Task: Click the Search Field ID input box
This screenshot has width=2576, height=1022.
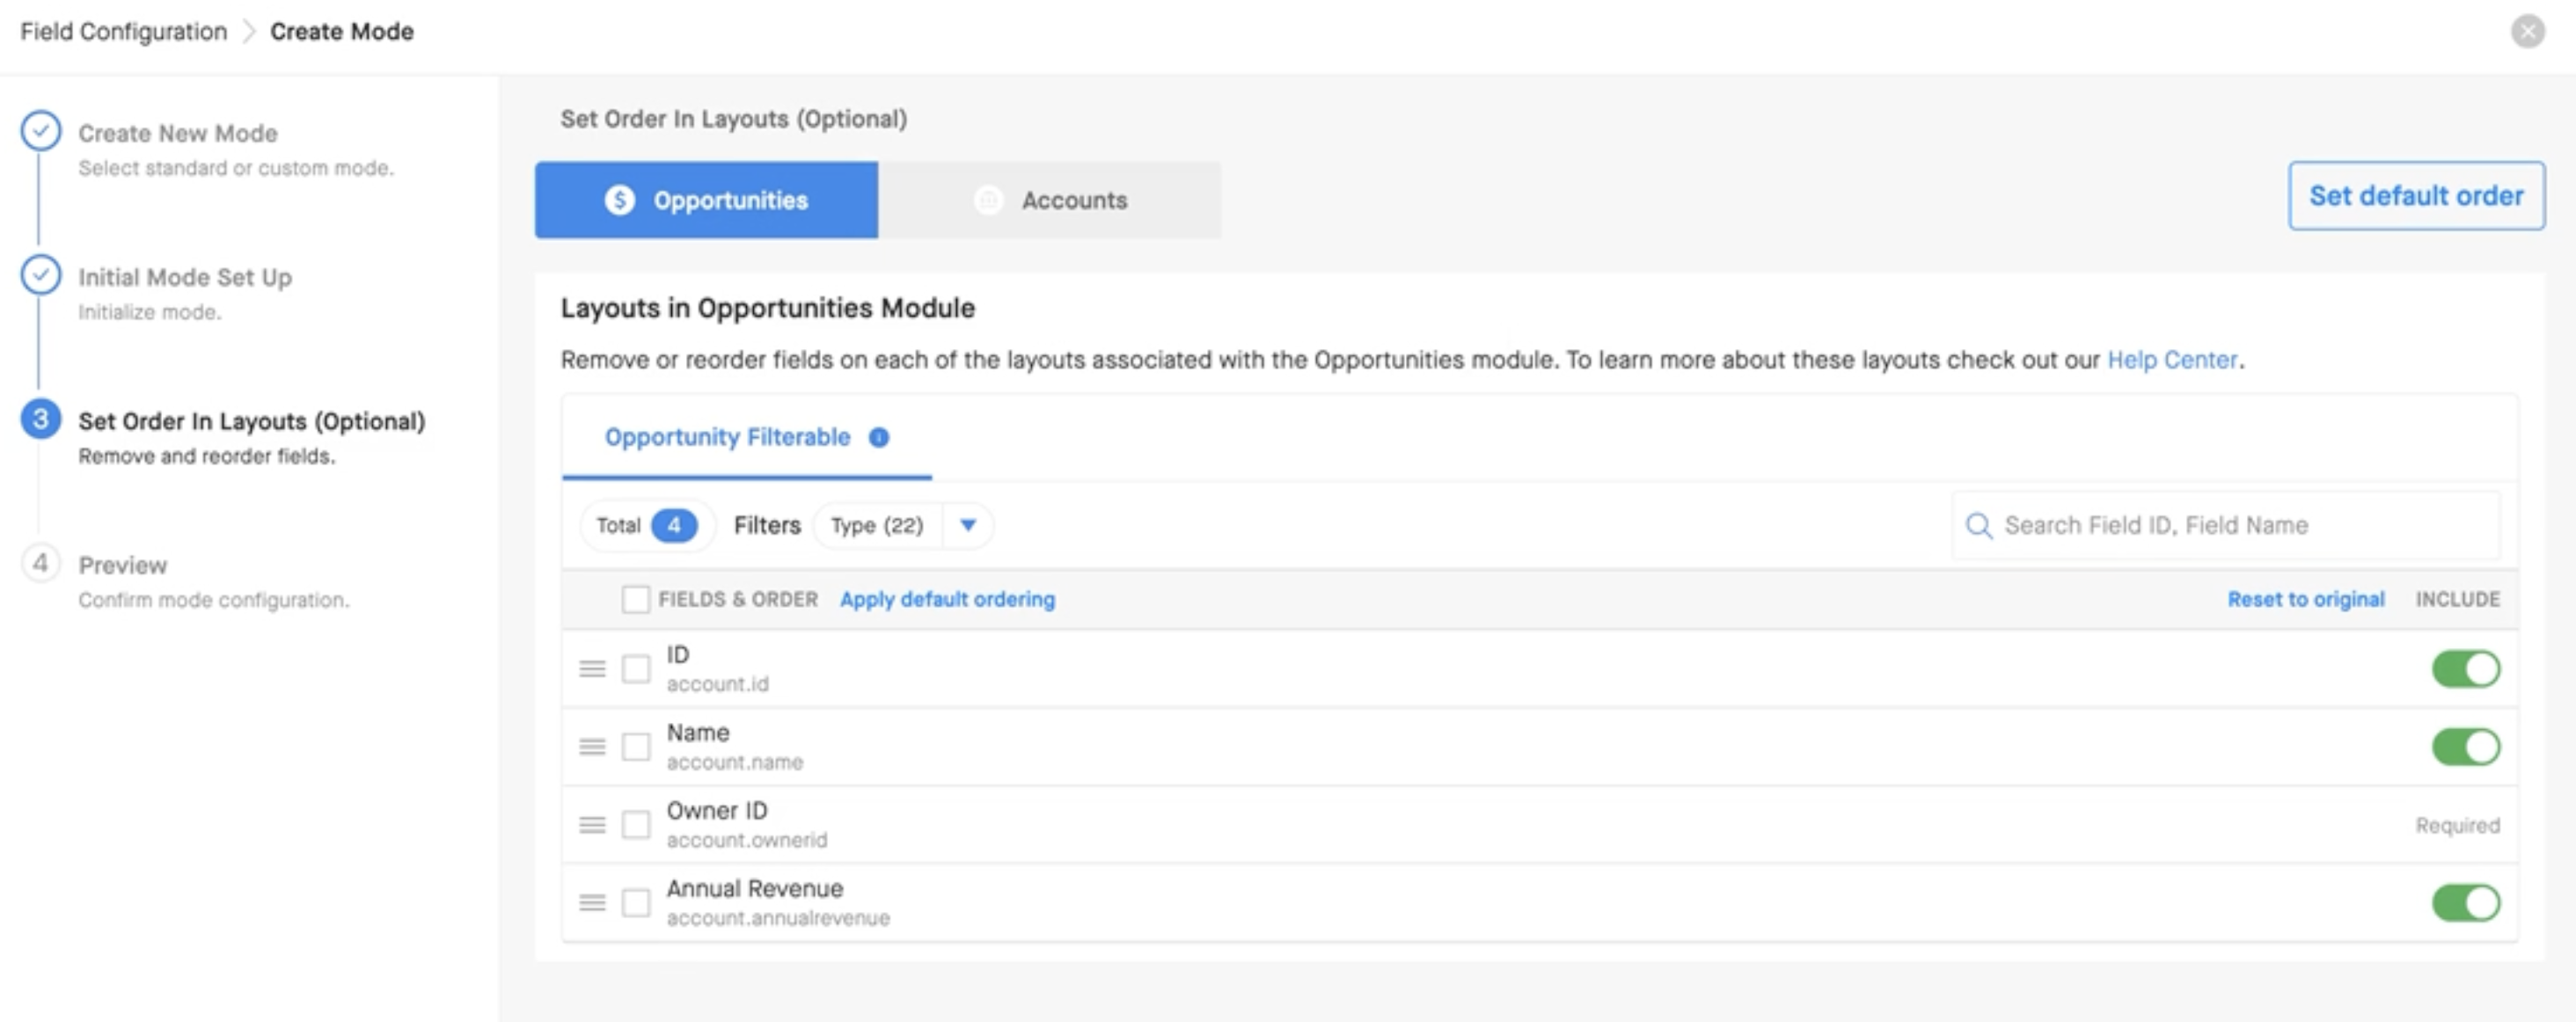Action: 2226,525
